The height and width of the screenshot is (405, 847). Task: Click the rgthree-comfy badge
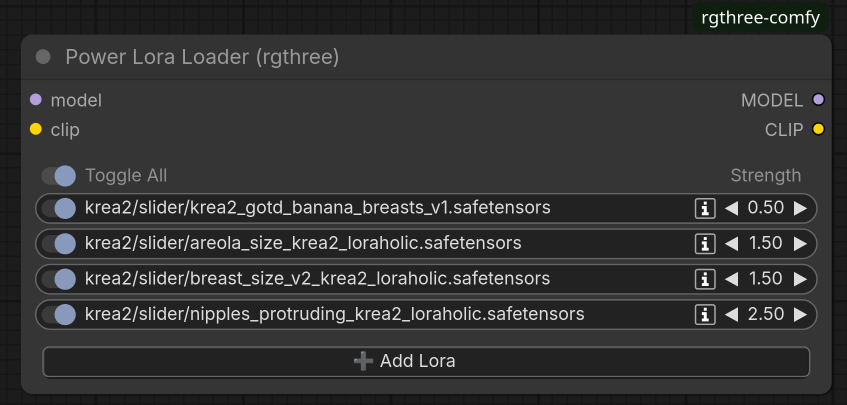coord(761,18)
